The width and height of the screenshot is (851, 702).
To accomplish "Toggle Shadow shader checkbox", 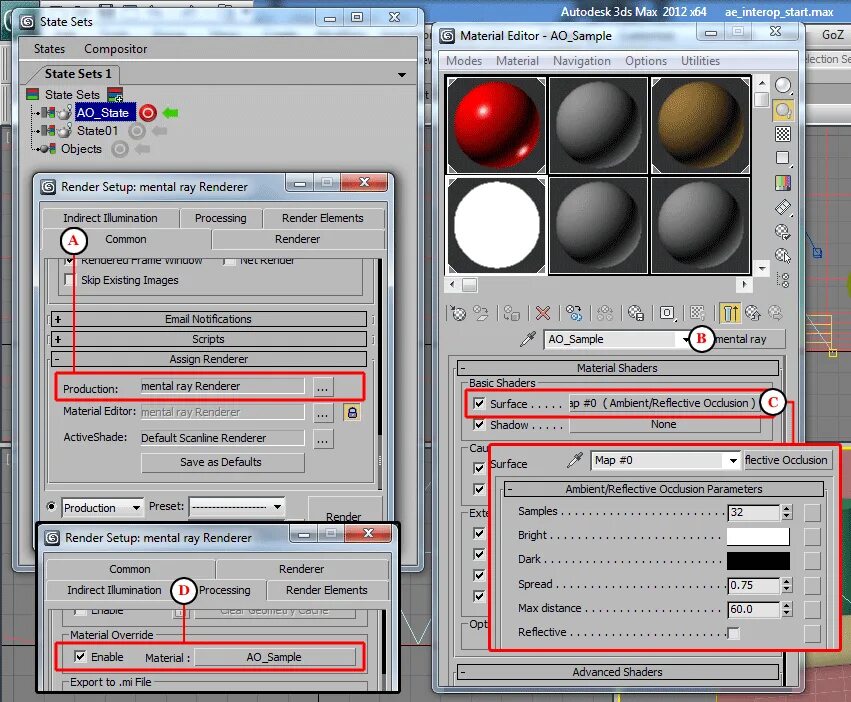I will [x=479, y=425].
